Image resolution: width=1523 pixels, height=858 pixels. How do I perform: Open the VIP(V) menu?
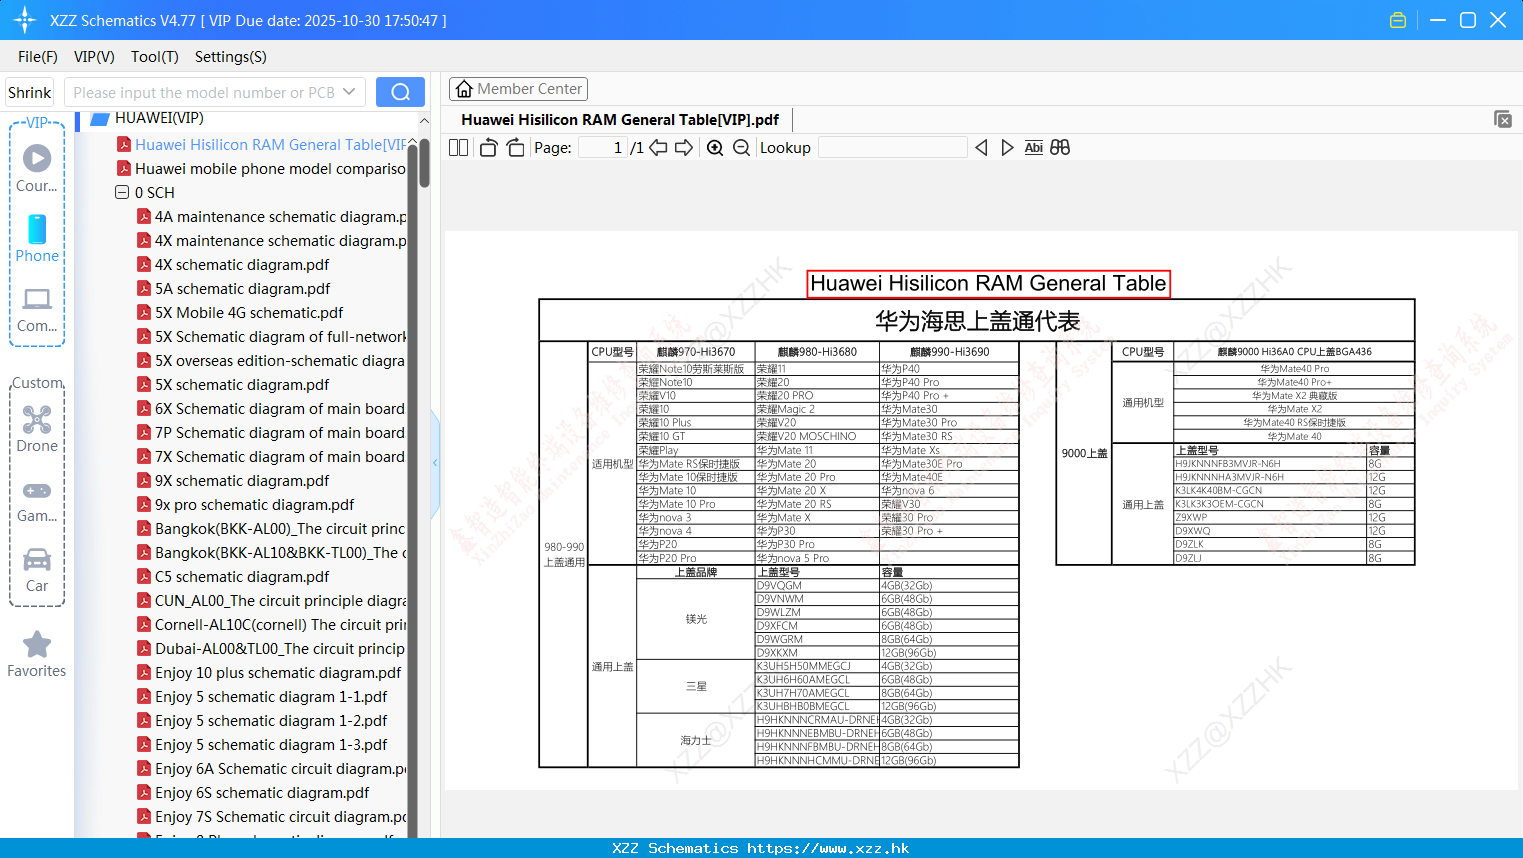pyautogui.click(x=94, y=57)
